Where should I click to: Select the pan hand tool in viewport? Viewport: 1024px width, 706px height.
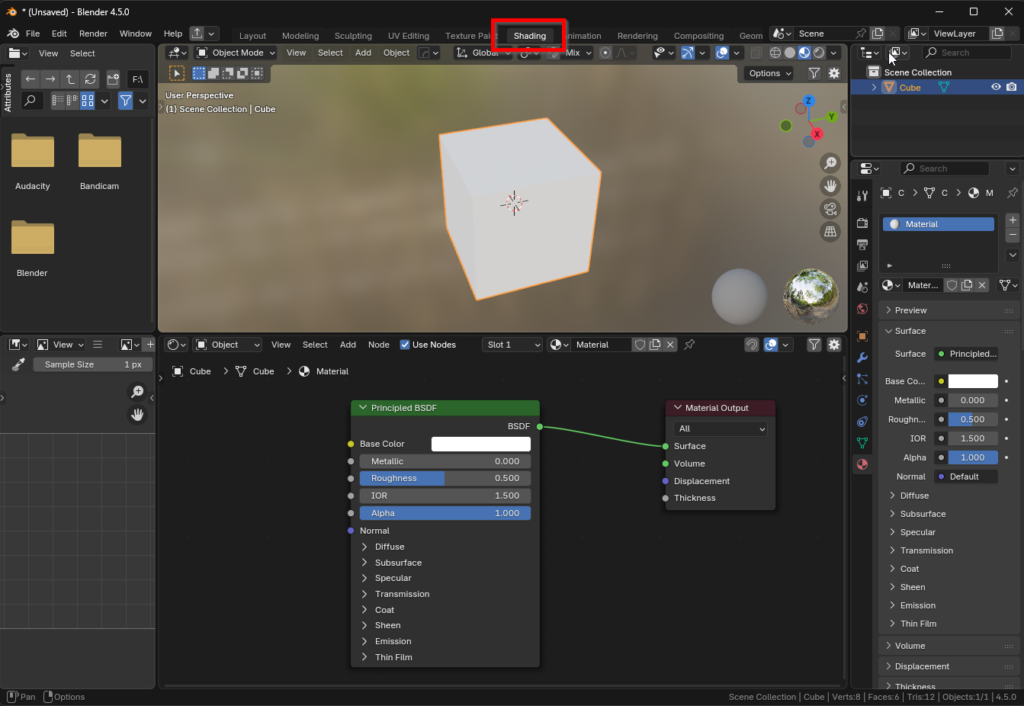point(830,186)
